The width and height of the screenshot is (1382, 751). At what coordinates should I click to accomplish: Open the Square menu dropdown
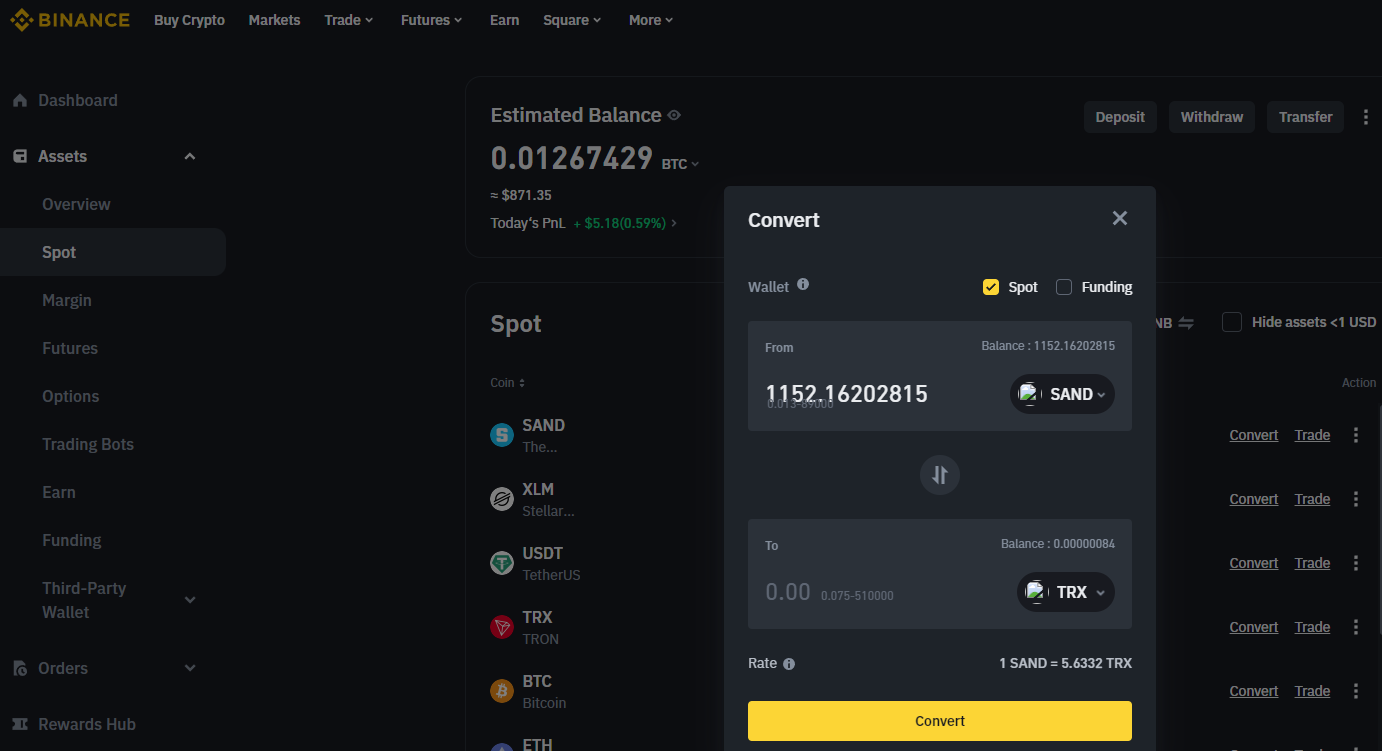click(572, 20)
